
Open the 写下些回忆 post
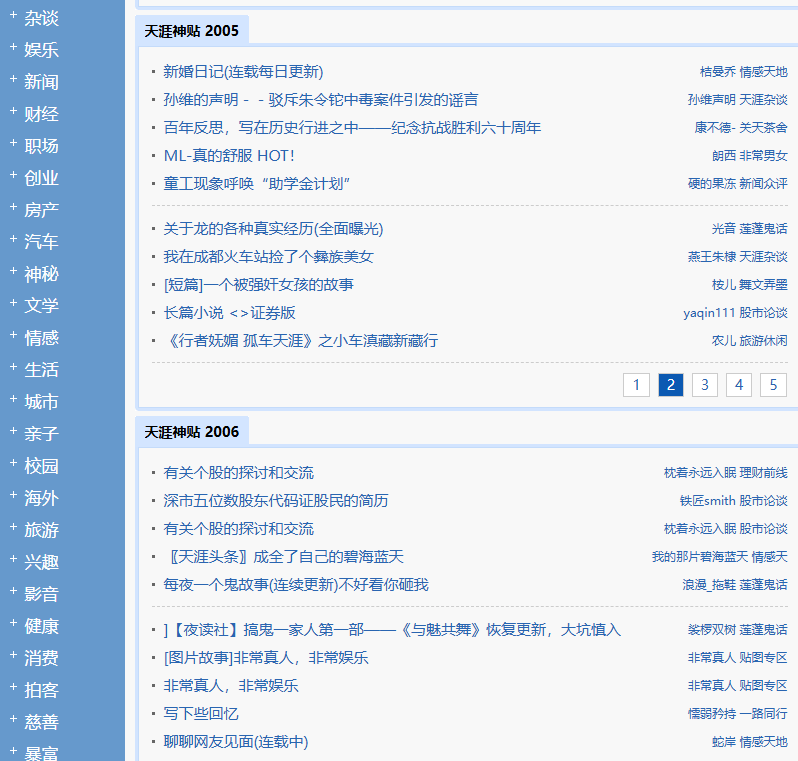(201, 714)
